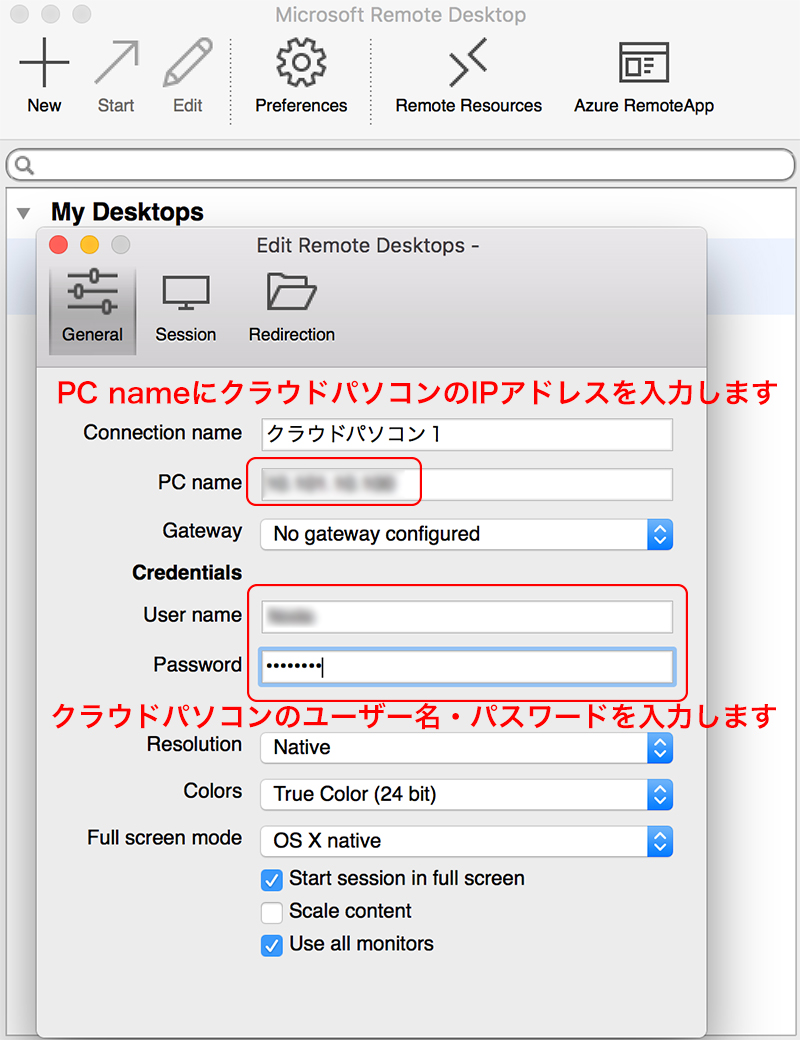The width and height of the screenshot is (800, 1040).
Task: Click the My Desktops heading
Action: pyautogui.click(x=127, y=212)
